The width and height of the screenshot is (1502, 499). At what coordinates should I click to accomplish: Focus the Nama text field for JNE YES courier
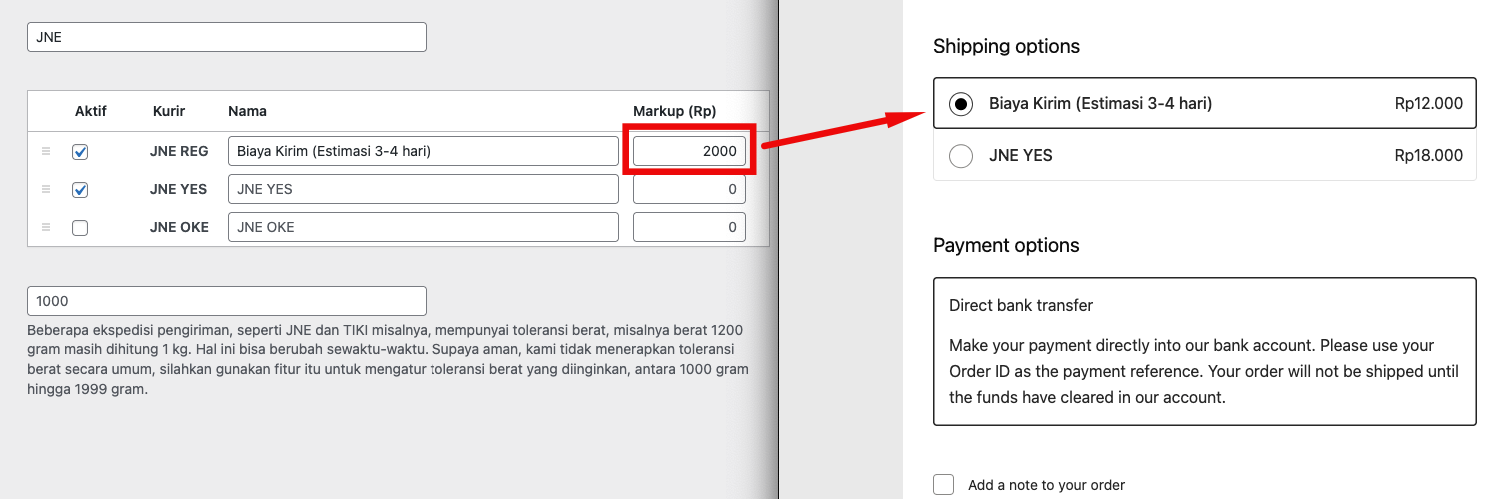tap(422, 189)
